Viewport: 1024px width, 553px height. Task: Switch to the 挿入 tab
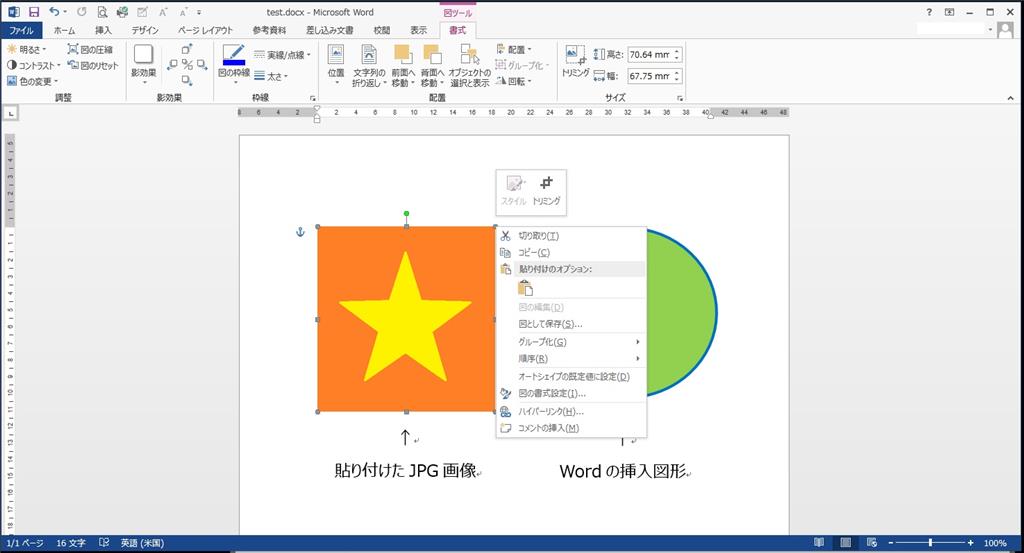[x=103, y=30]
